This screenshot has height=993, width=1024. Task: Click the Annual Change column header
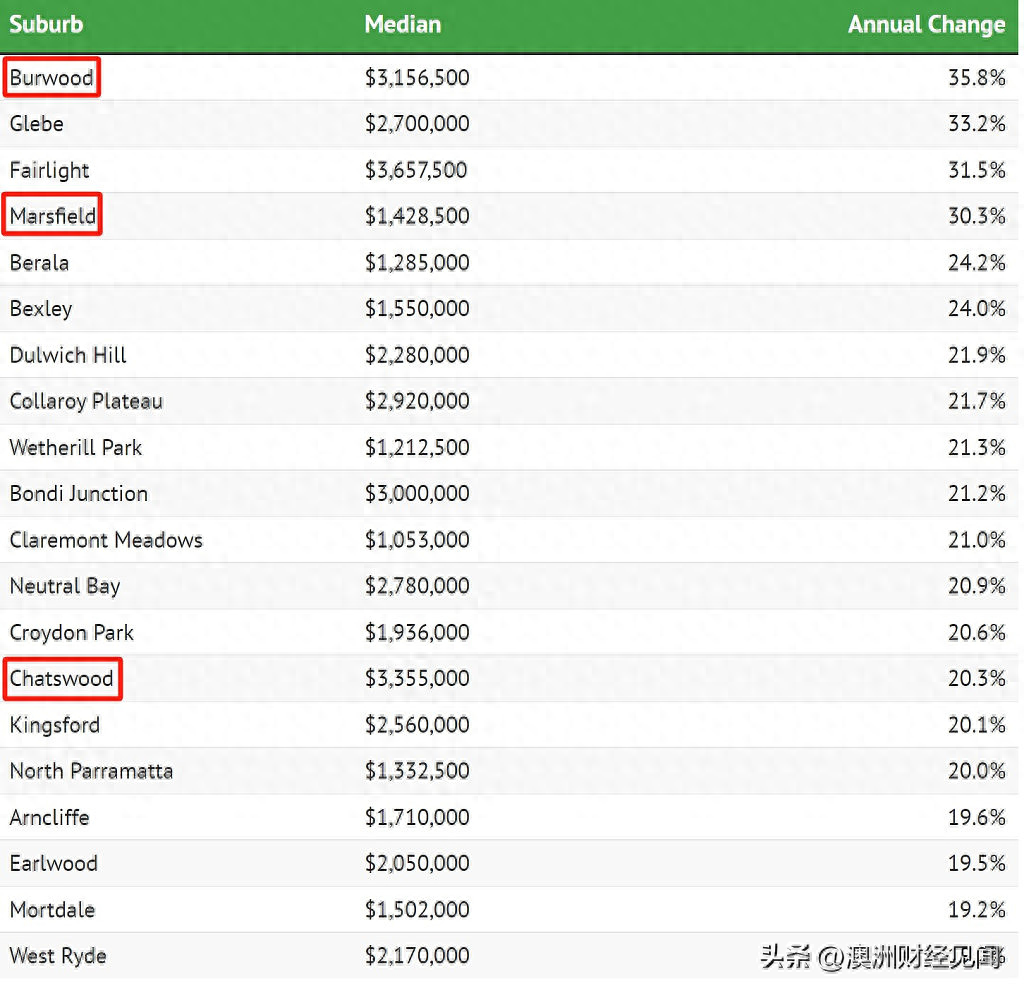tap(926, 25)
